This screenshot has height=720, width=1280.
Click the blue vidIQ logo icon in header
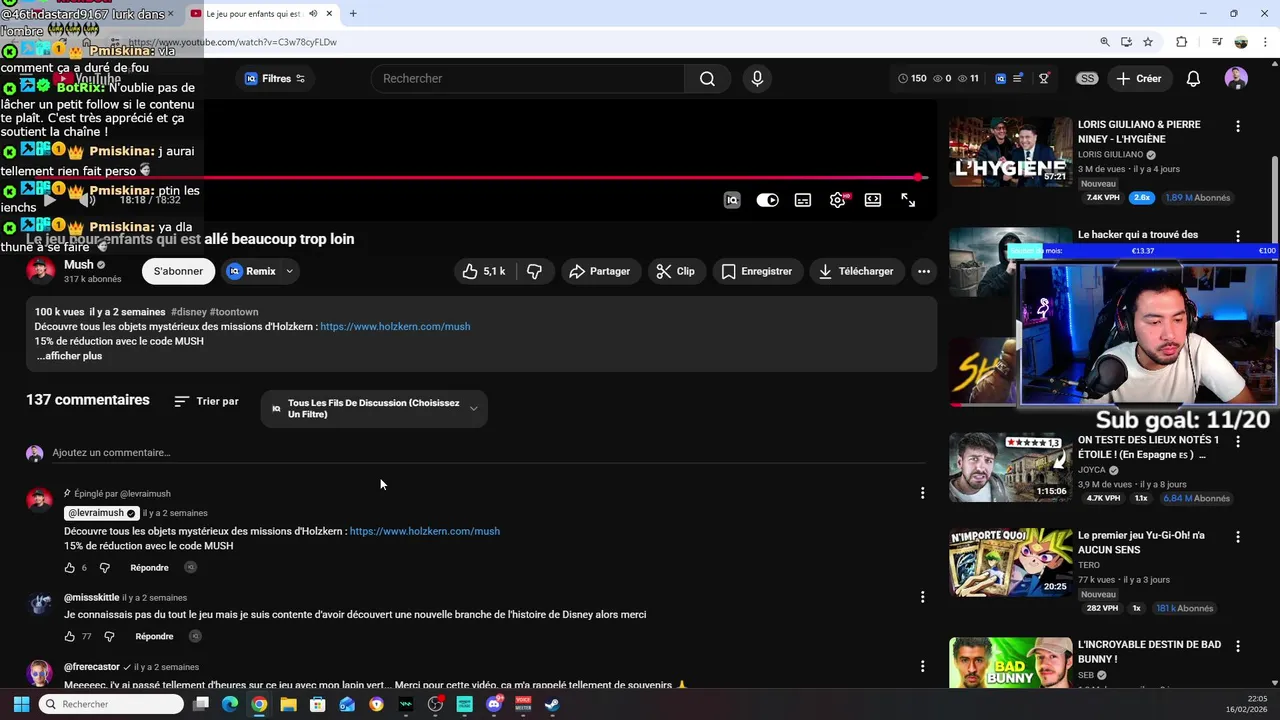[x=1000, y=79]
